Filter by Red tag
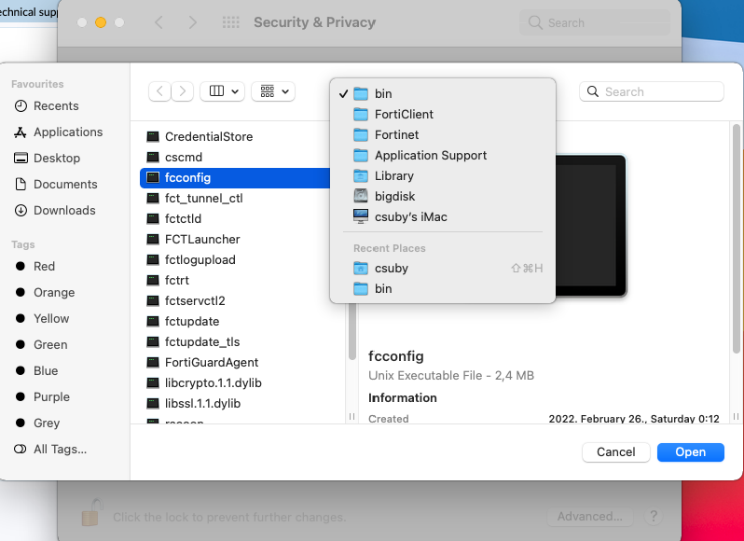The width and height of the screenshot is (744, 541). (x=44, y=266)
